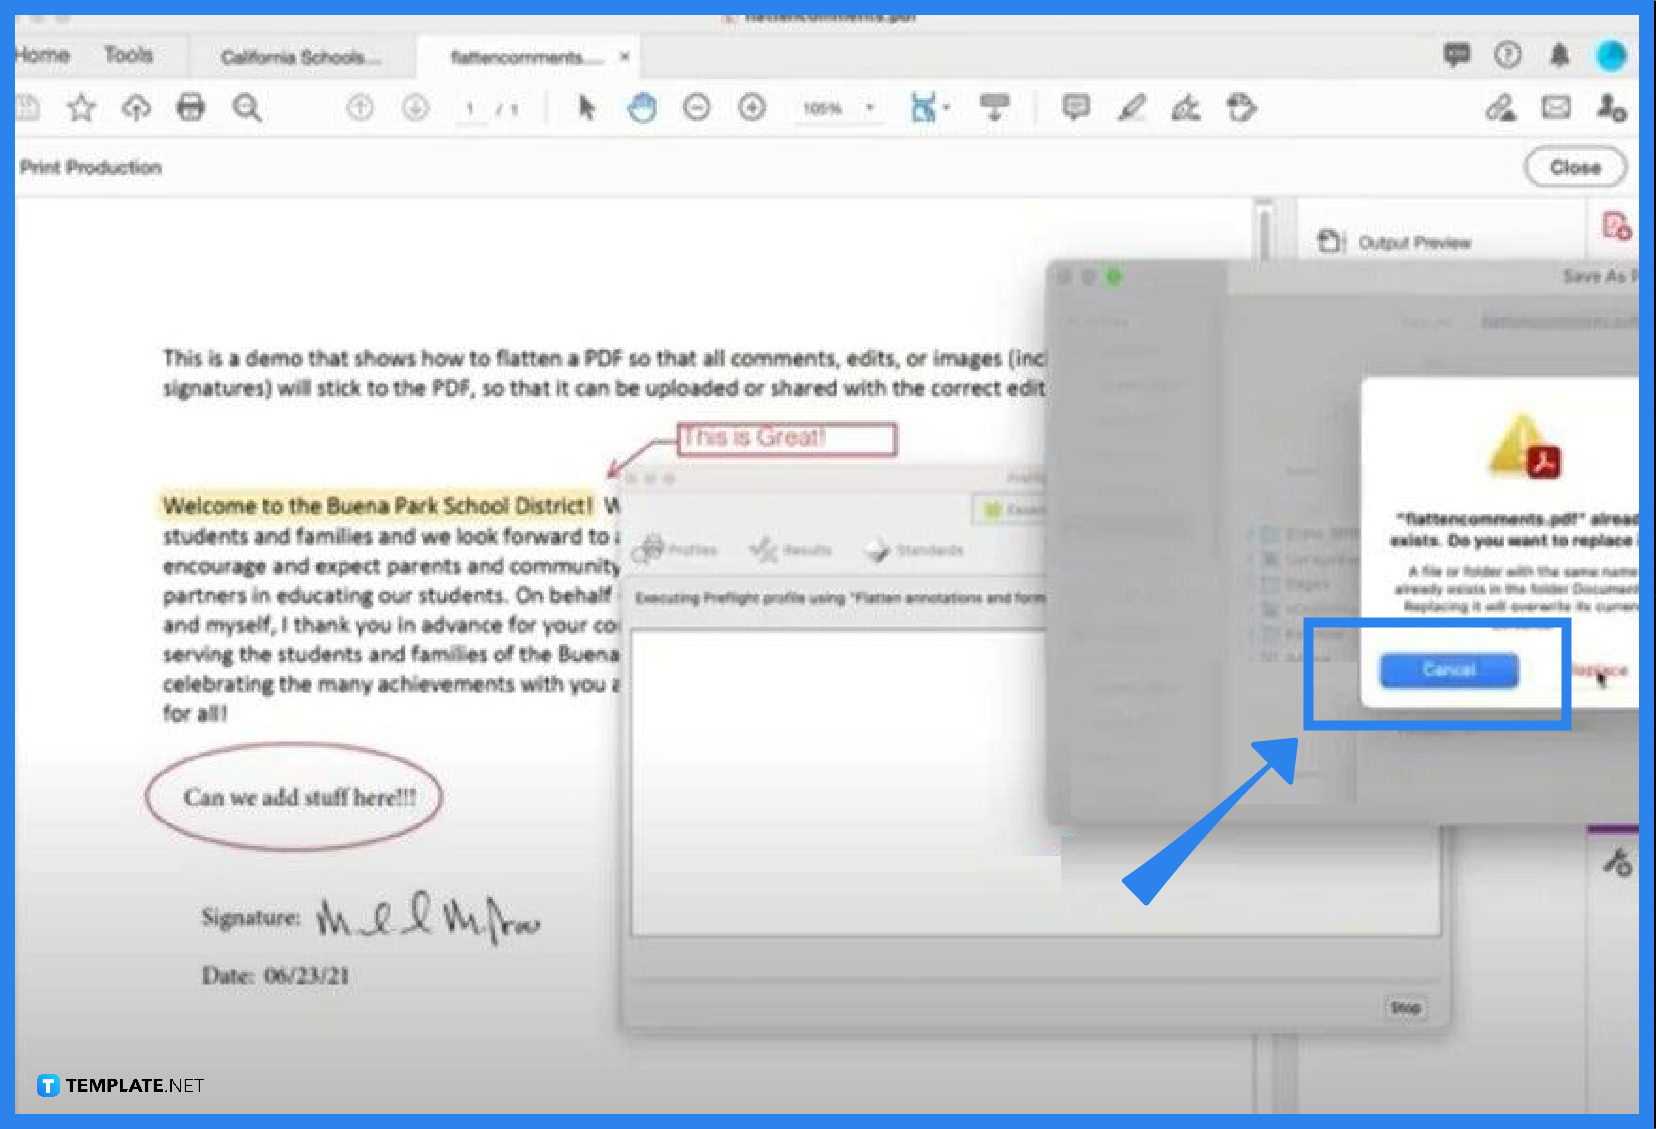Save the file to cloud storage
Screen dimensions: 1656x1129
click(x=136, y=107)
